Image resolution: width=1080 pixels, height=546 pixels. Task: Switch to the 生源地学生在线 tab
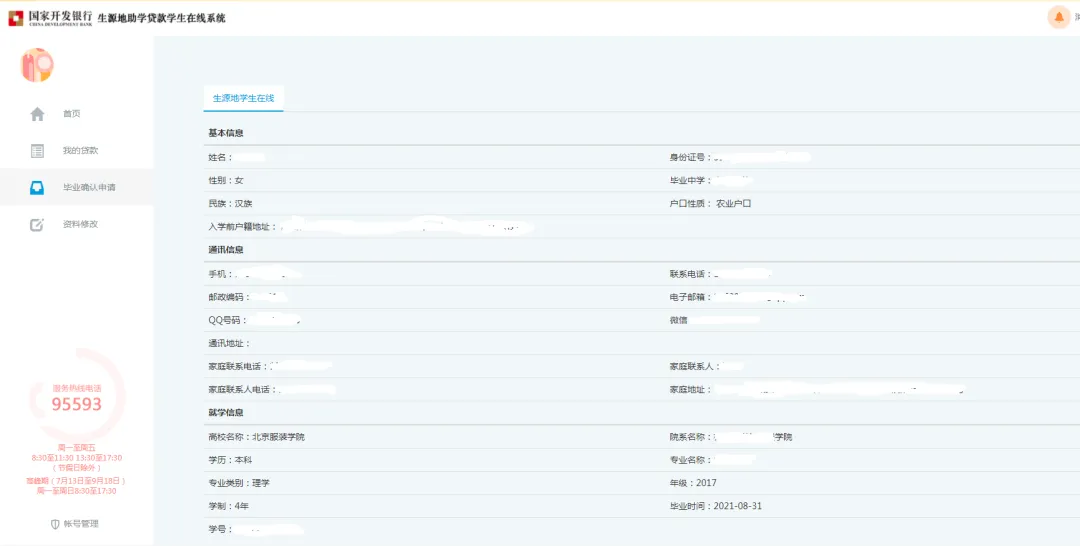click(243, 98)
